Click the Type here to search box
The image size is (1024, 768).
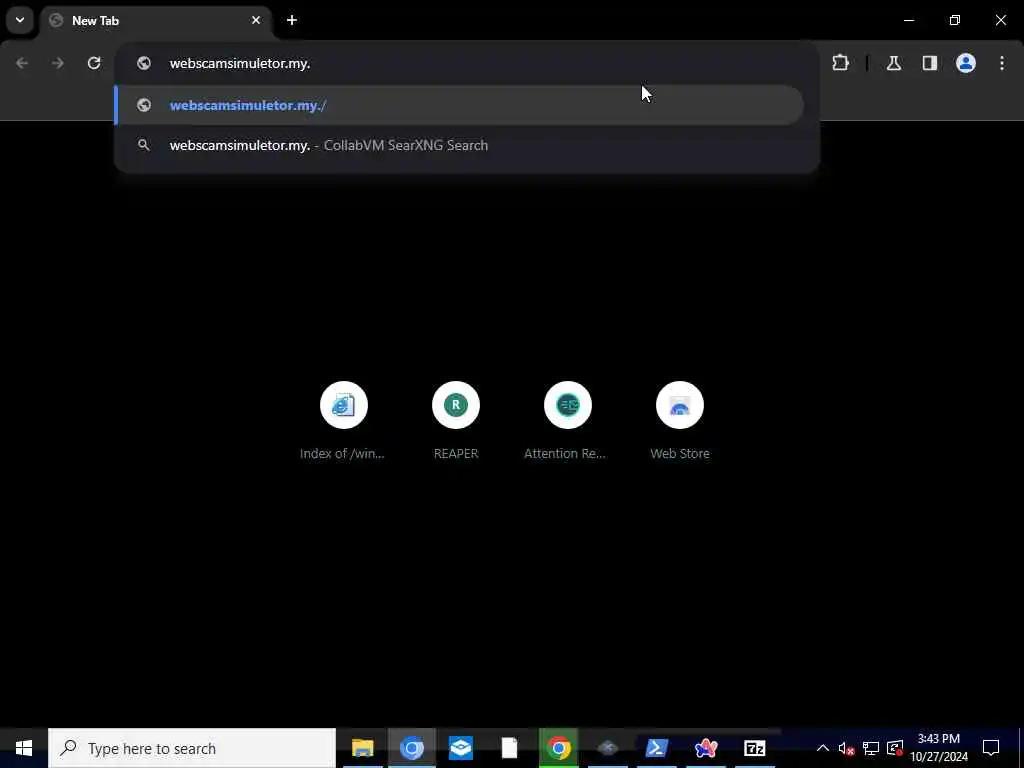(x=192, y=748)
